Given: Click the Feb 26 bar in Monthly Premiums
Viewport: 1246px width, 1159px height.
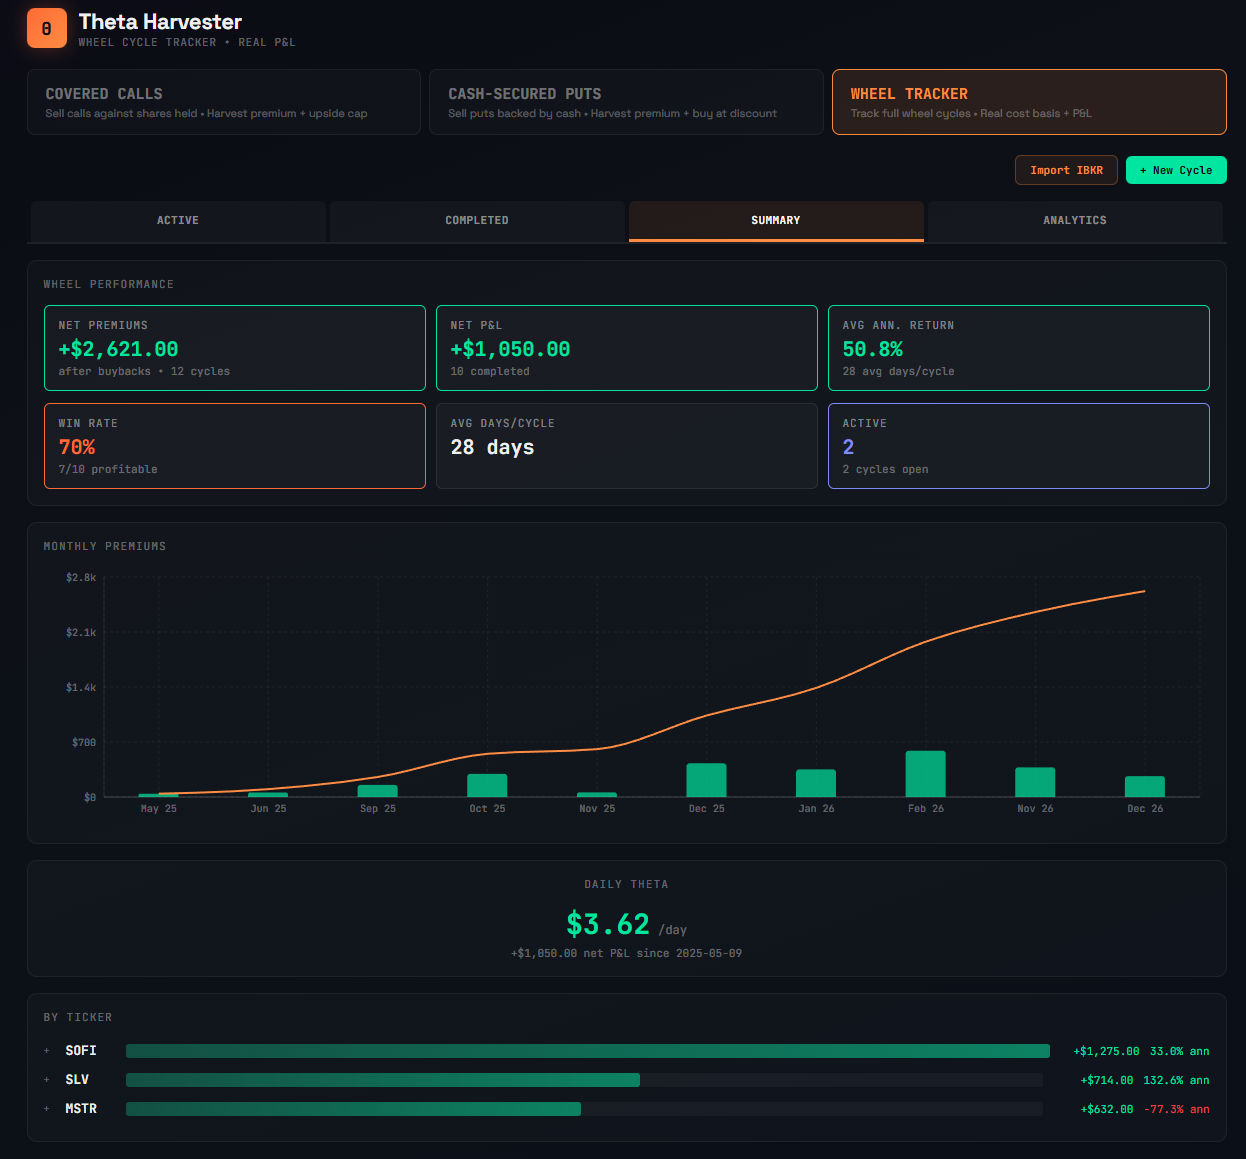Looking at the screenshot, I should pos(925,772).
